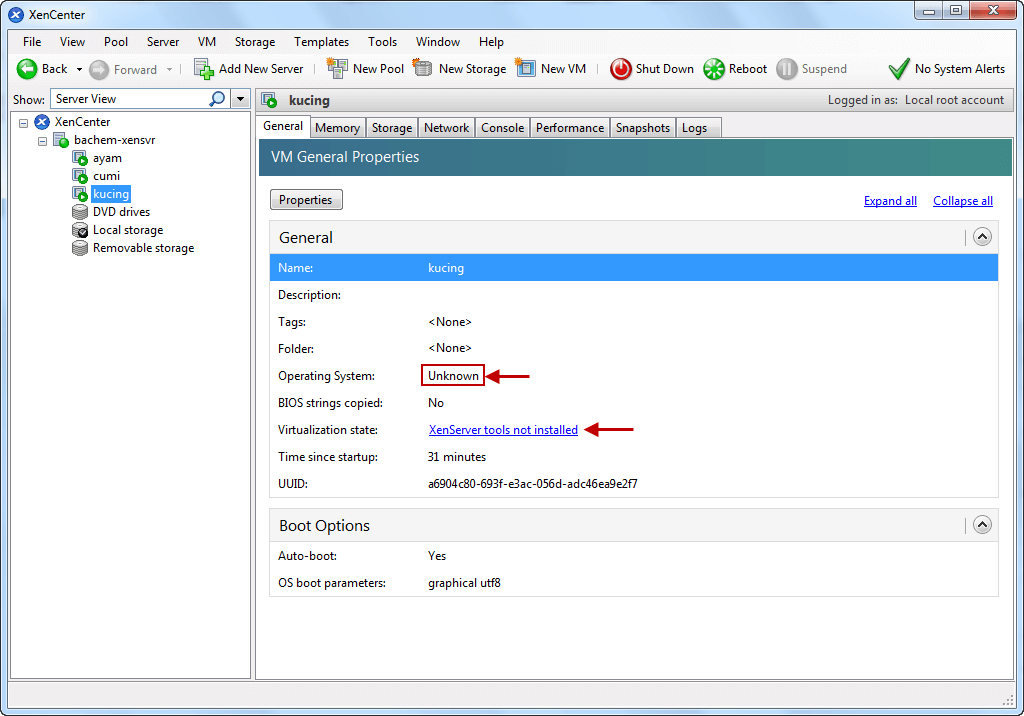This screenshot has height=716, width=1024.
Task: Open the Forward history dropdown arrow
Action: pos(169,69)
